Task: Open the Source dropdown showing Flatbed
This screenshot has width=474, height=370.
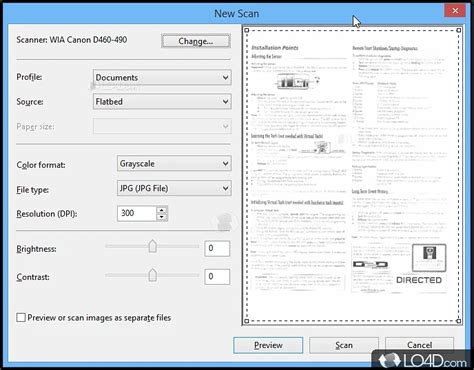Action: point(162,102)
